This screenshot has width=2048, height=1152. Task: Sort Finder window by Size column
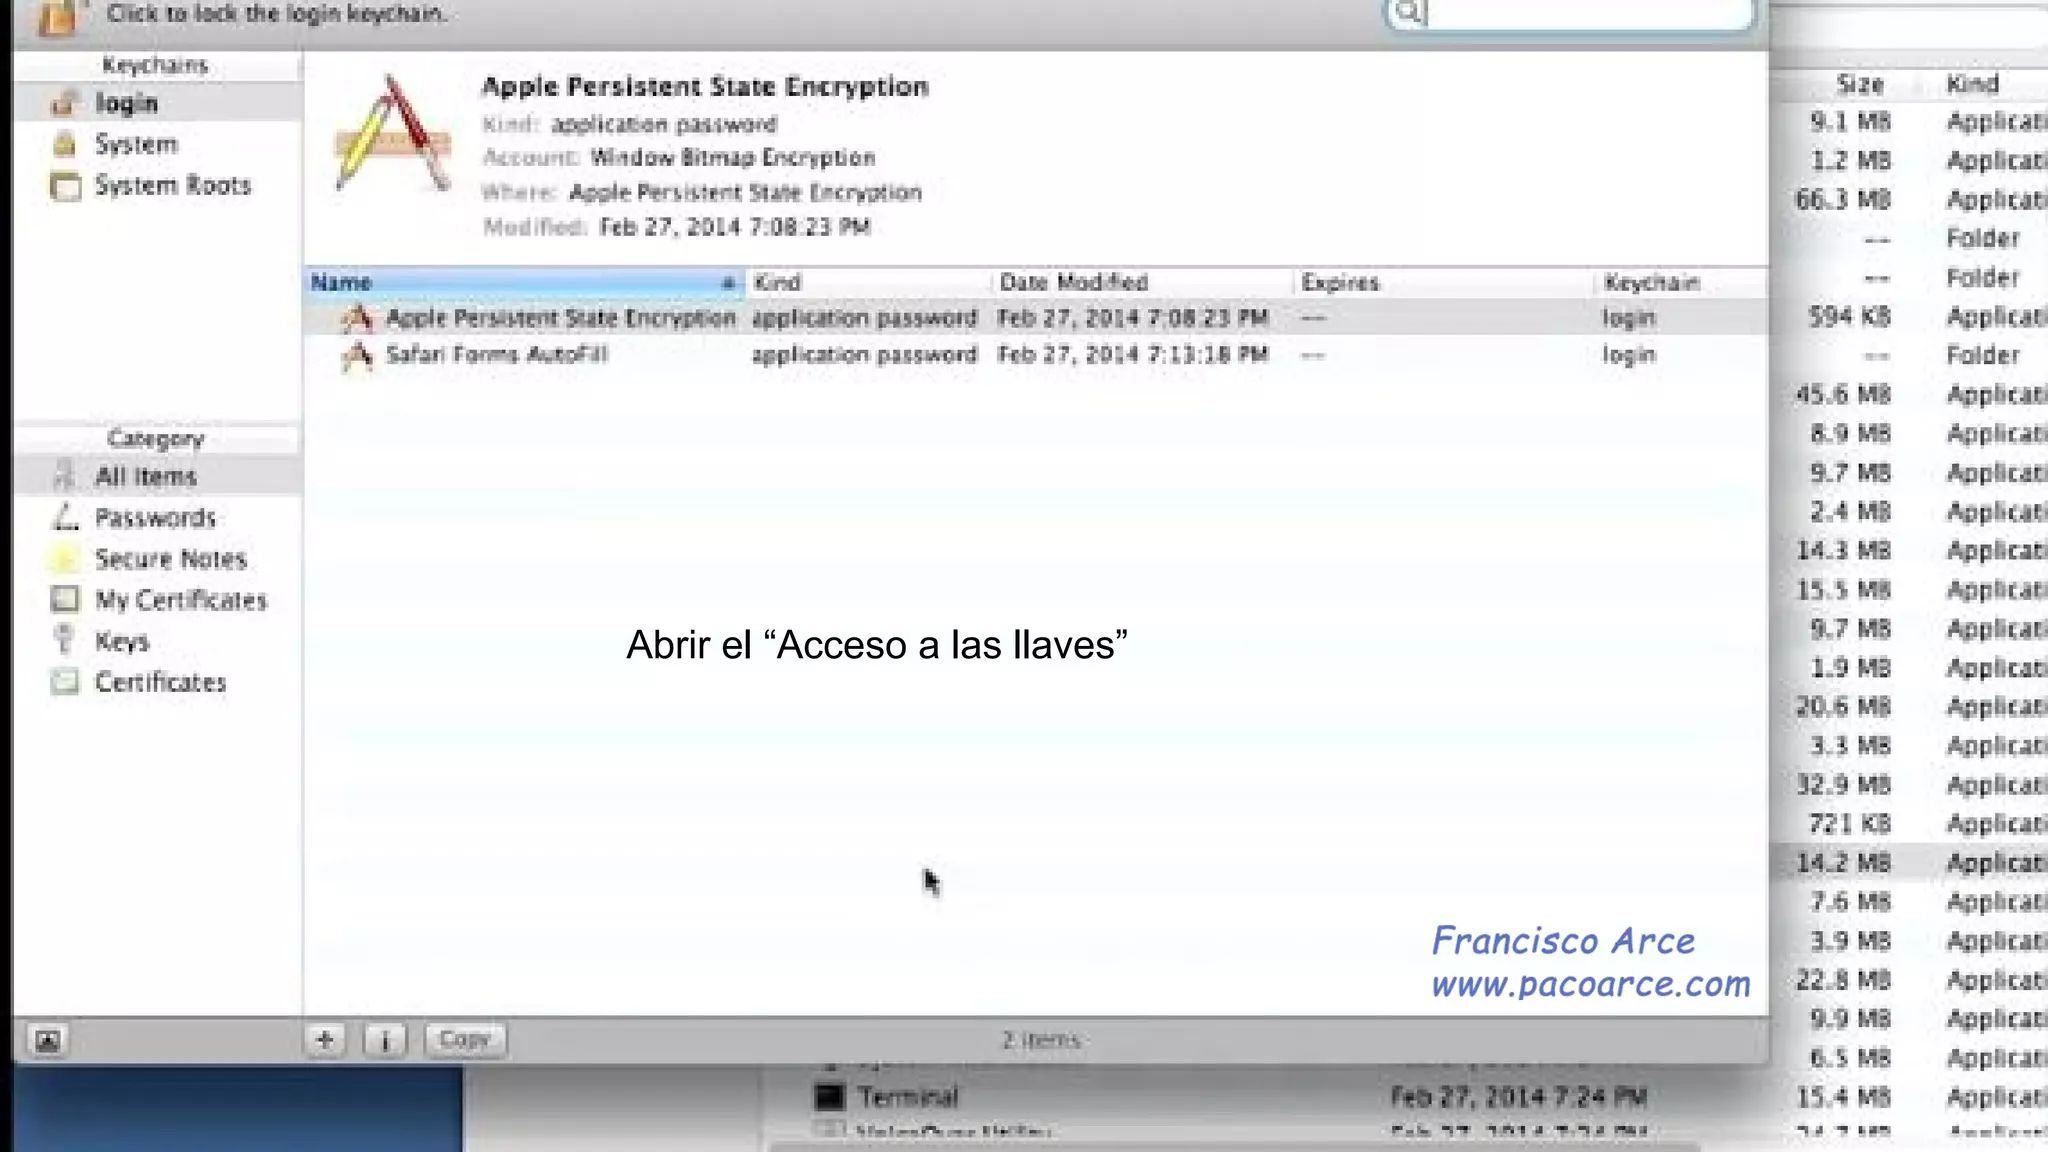(x=1860, y=84)
